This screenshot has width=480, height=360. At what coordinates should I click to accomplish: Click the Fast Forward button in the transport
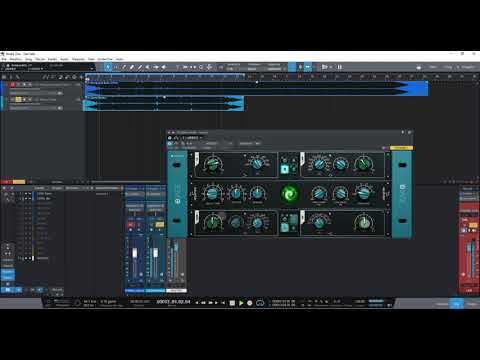(x=211, y=303)
